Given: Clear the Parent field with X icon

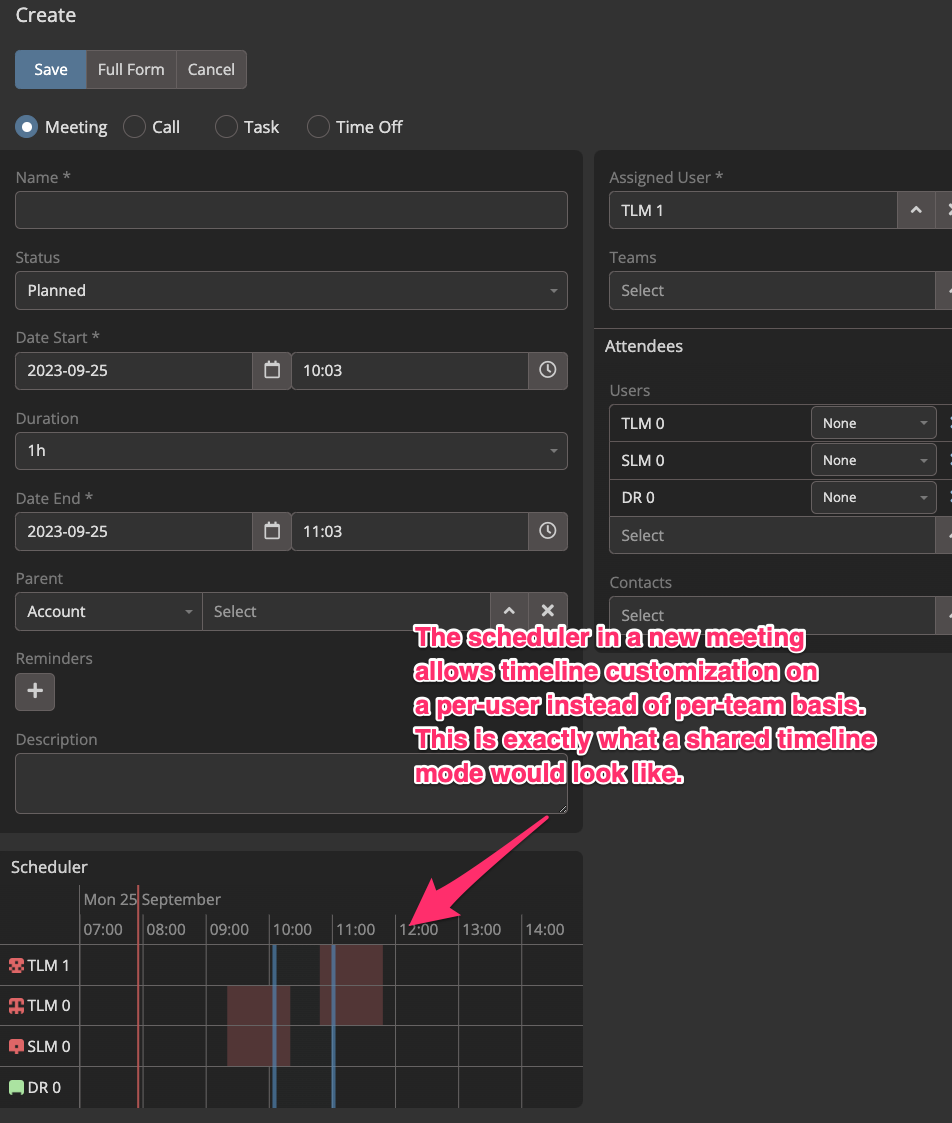Looking at the screenshot, I should tap(547, 611).
